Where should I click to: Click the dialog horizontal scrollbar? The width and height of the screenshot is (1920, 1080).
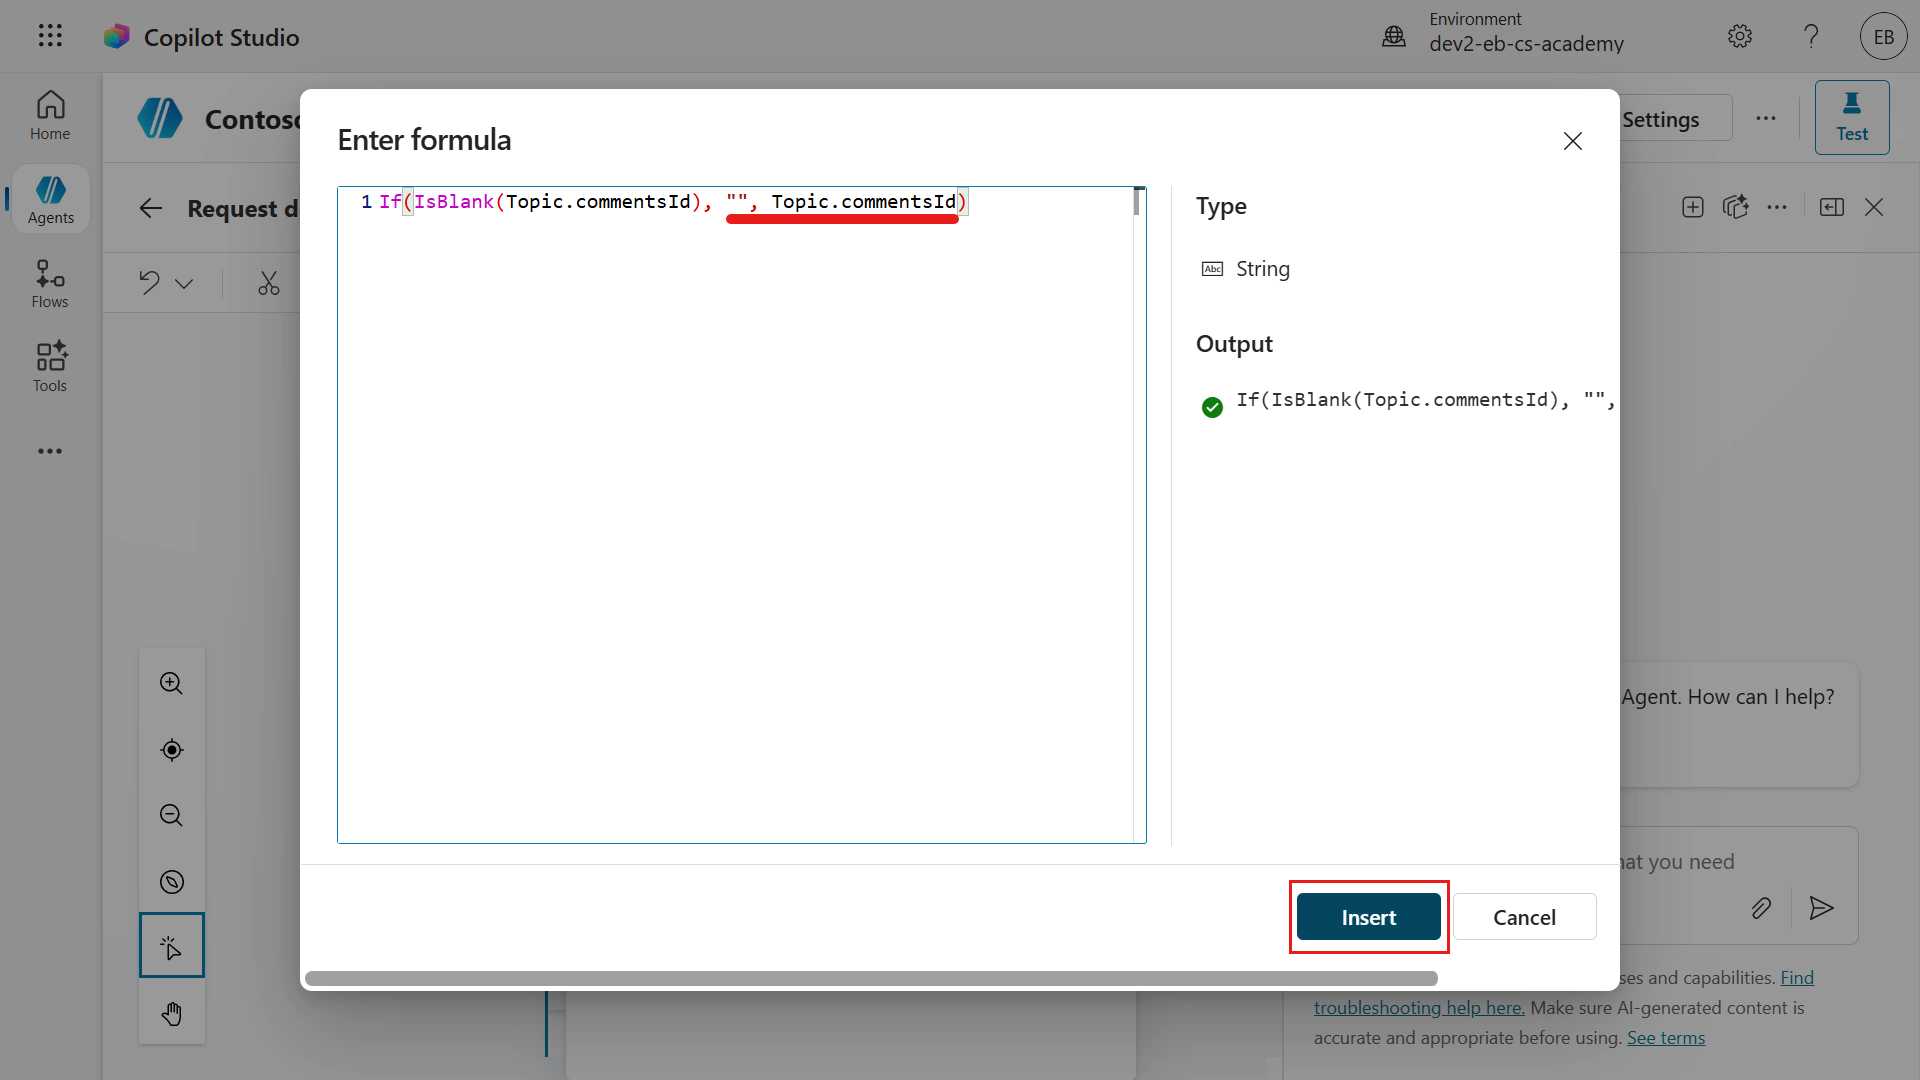870,978
